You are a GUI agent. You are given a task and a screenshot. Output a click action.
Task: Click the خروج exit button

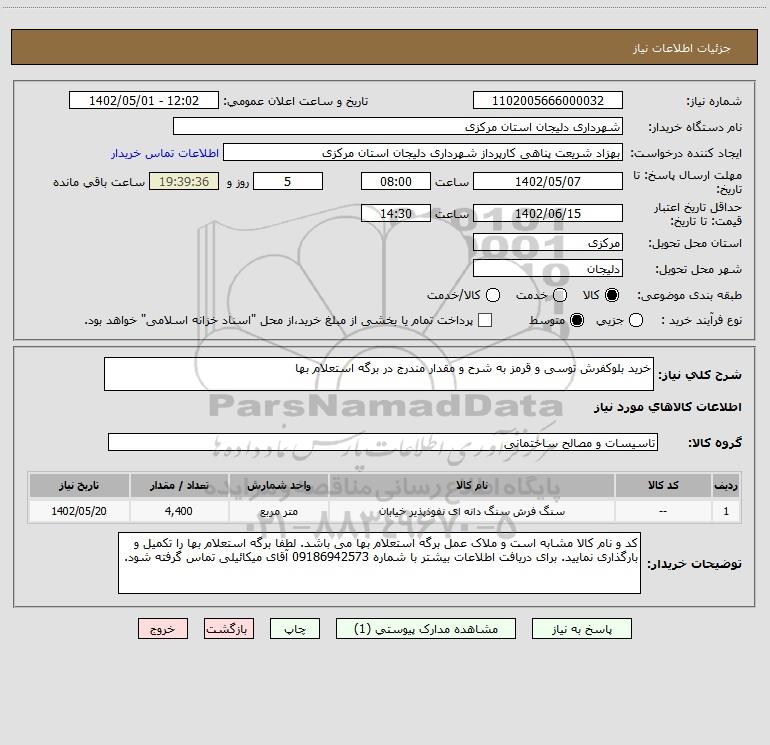coord(163,629)
